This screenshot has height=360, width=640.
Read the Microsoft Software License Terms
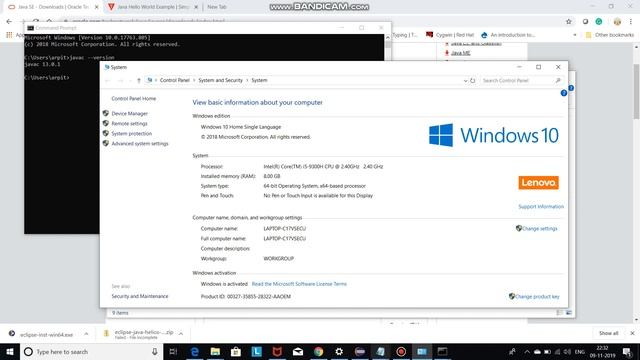pos(299,284)
